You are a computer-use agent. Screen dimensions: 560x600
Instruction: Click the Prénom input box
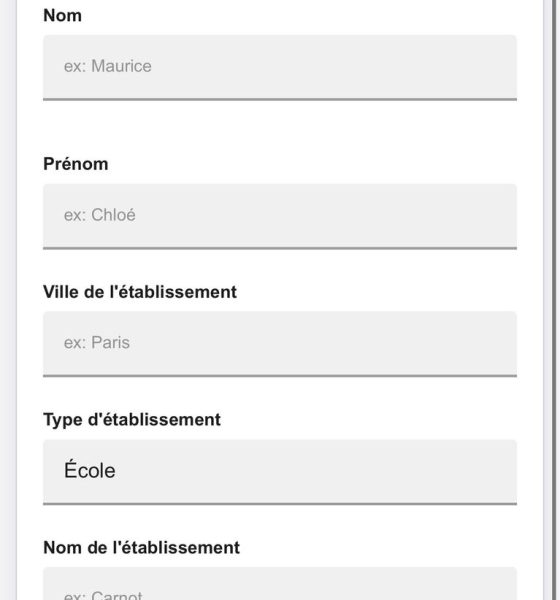(280, 216)
